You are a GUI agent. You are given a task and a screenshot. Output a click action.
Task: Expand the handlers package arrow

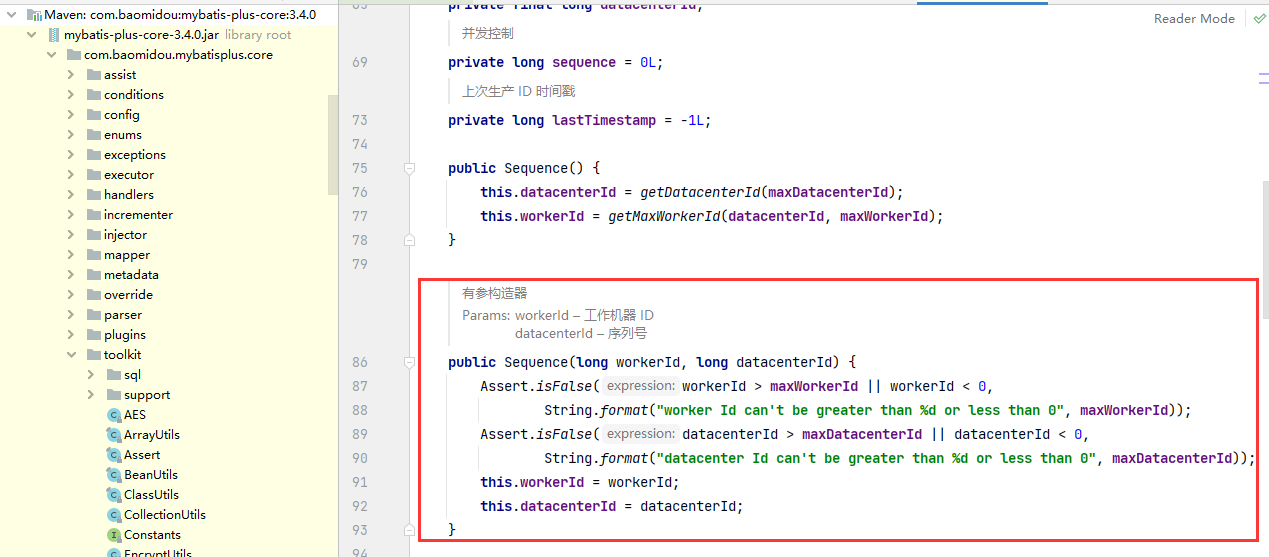click(x=71, y=195)
